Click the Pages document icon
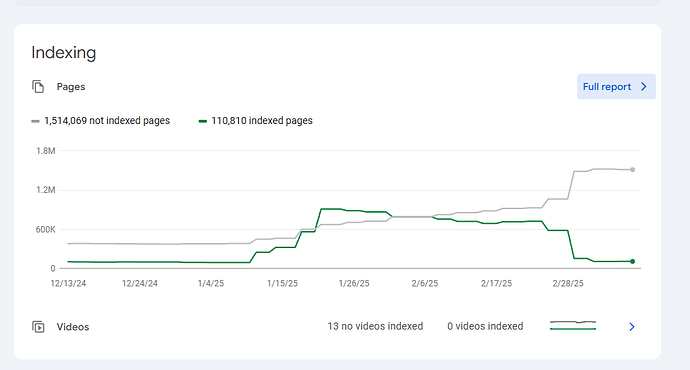Viewport: 690px width, 370px height. pos(38,87)
